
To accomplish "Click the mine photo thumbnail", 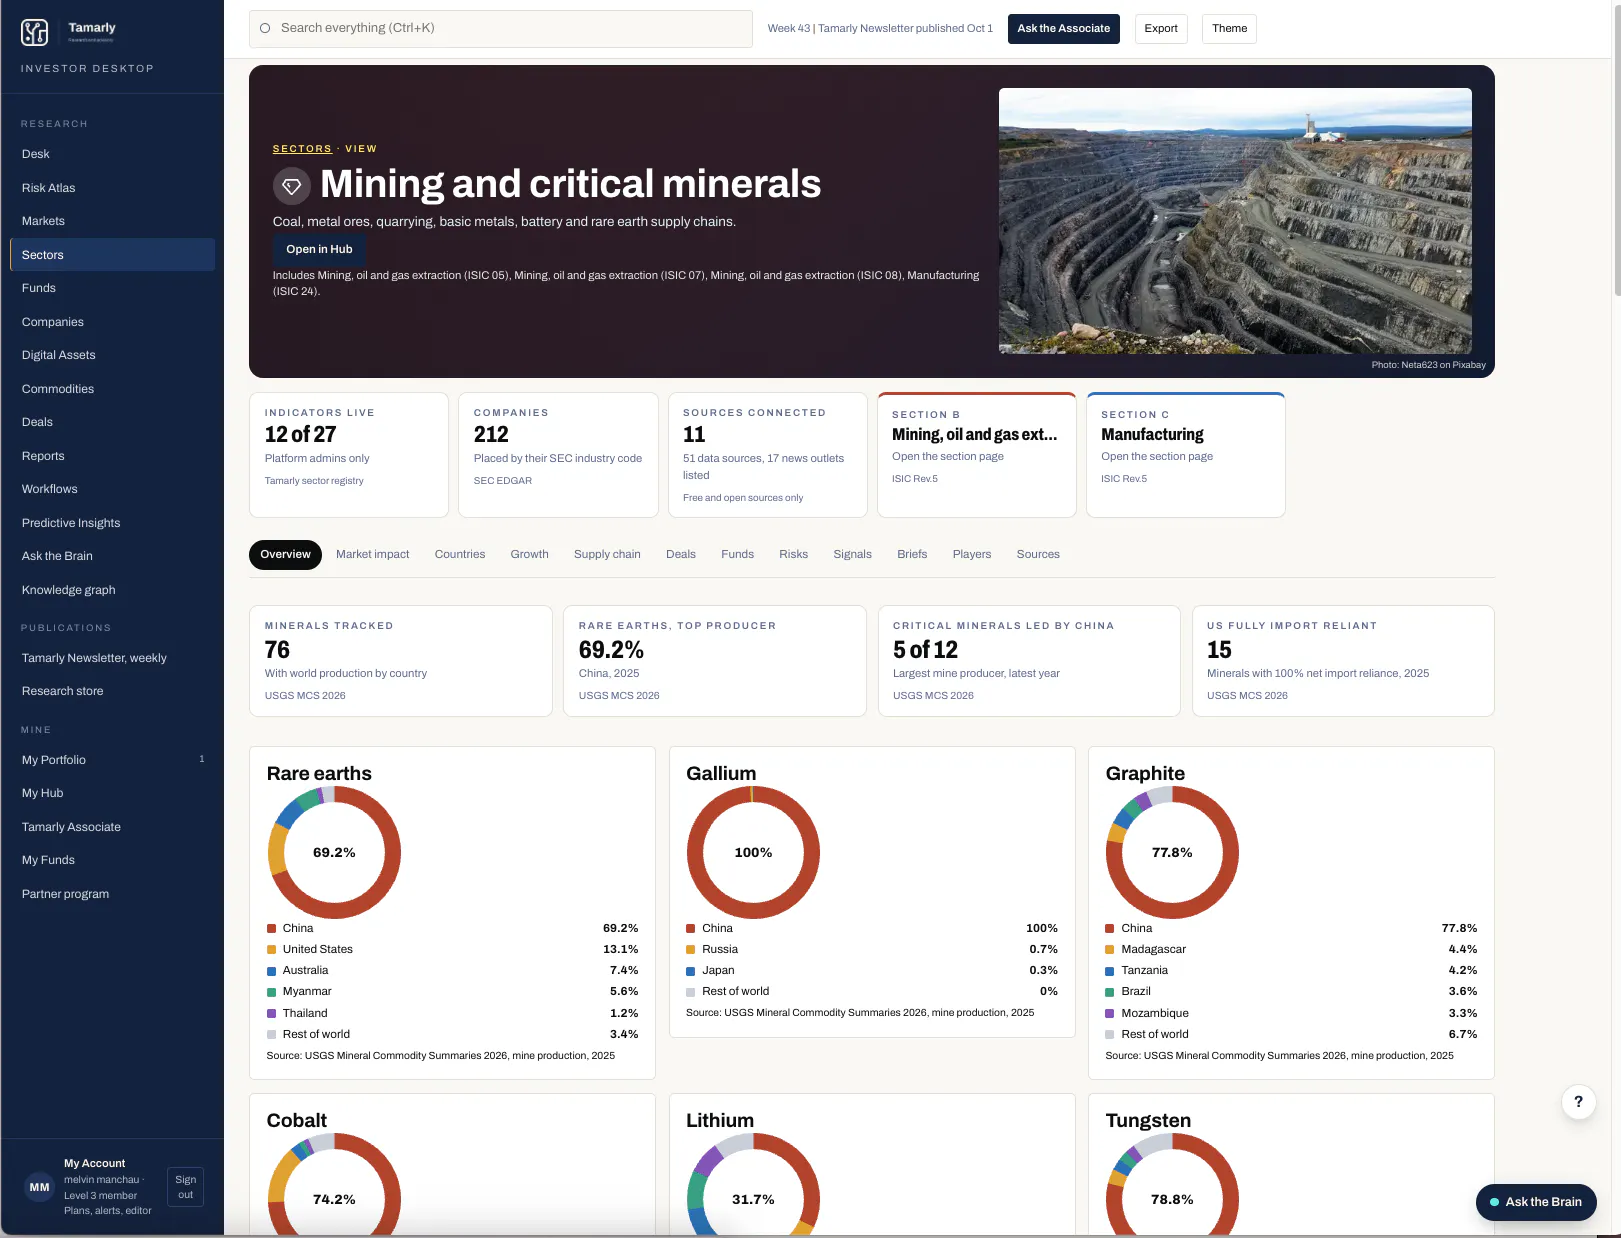I will 1235,221.
